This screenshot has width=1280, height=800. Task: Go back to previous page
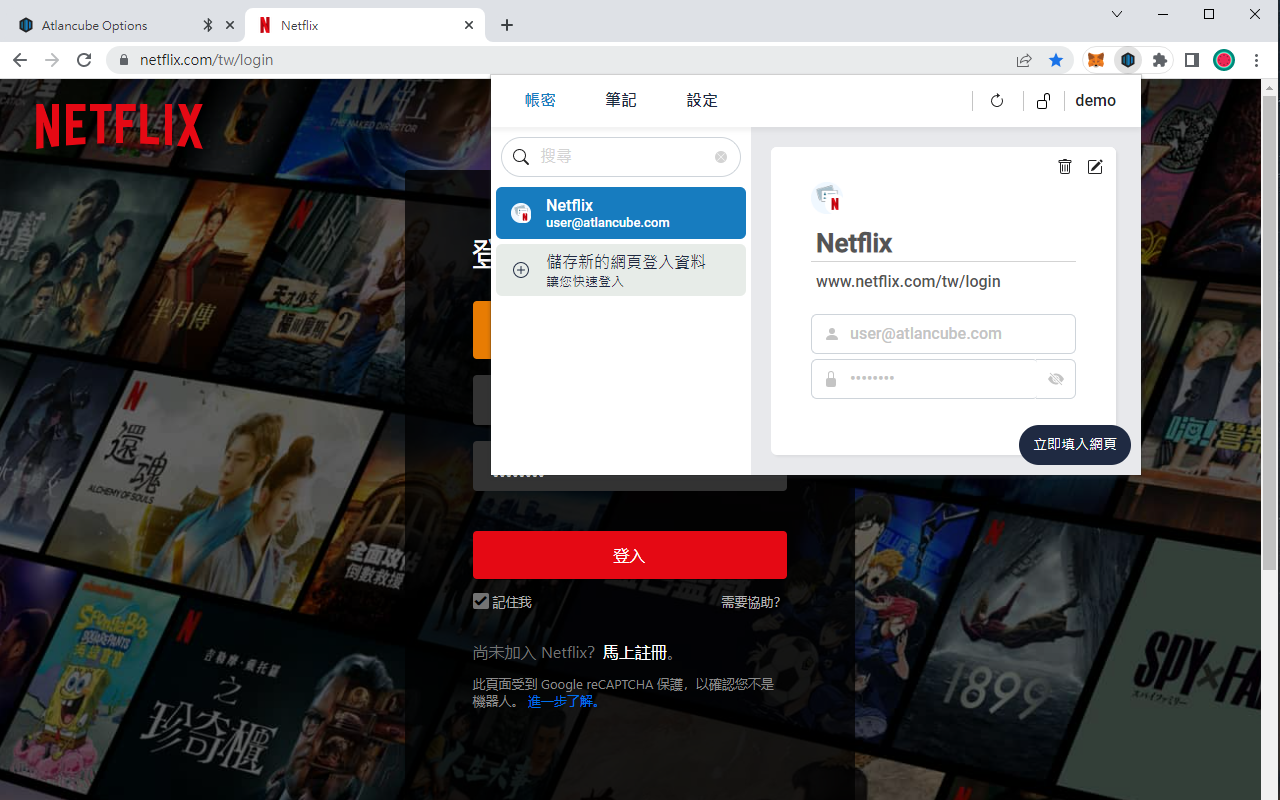click(20, 60)
